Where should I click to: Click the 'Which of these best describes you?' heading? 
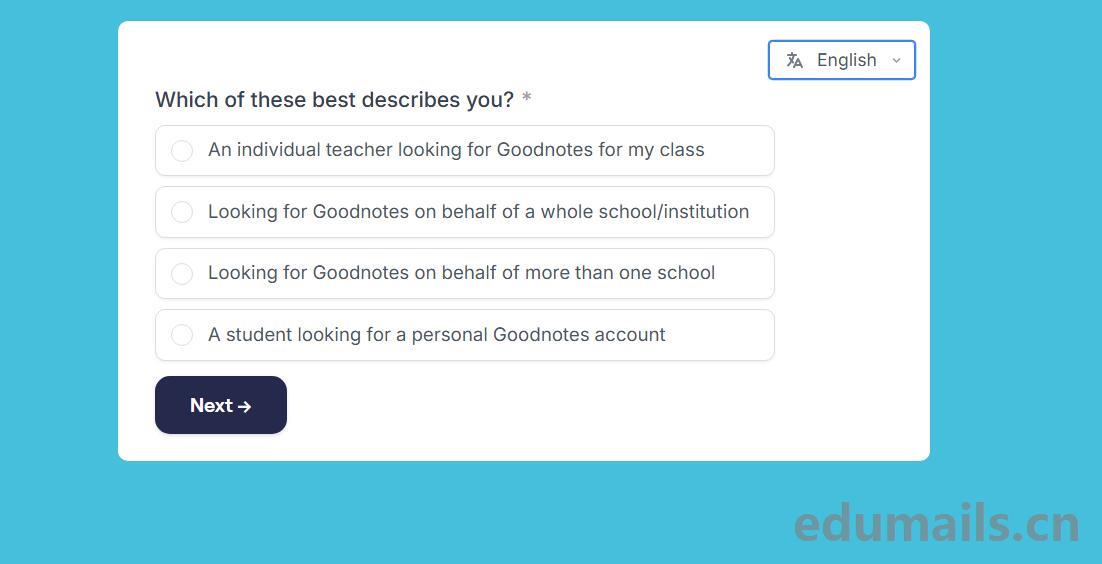coord(334,100)
